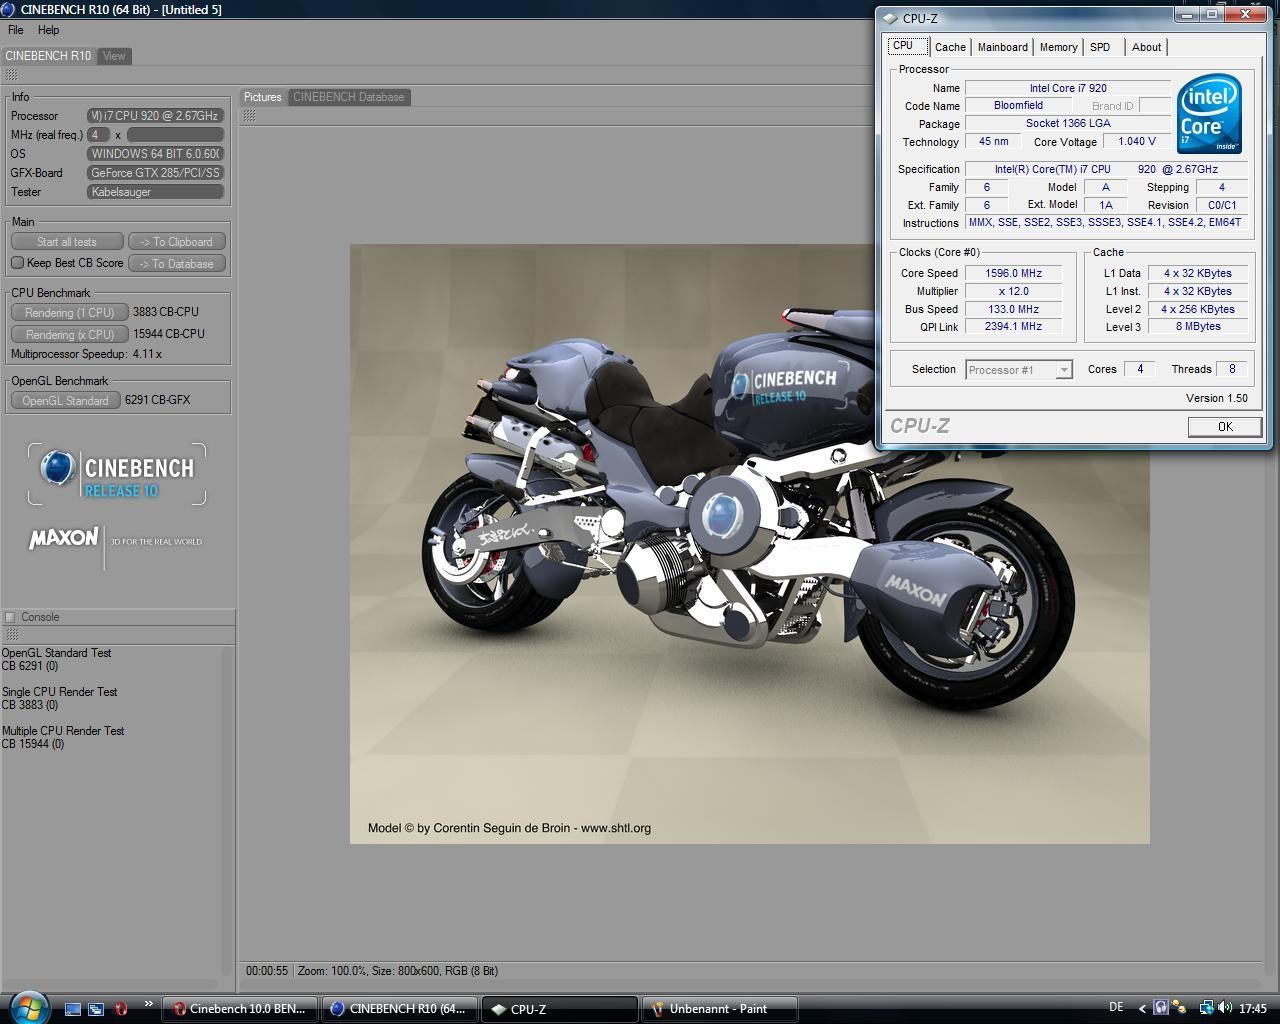Click the taskbar clock 17:45
The image size is (1280, 1024).
pos(1252,1008)
